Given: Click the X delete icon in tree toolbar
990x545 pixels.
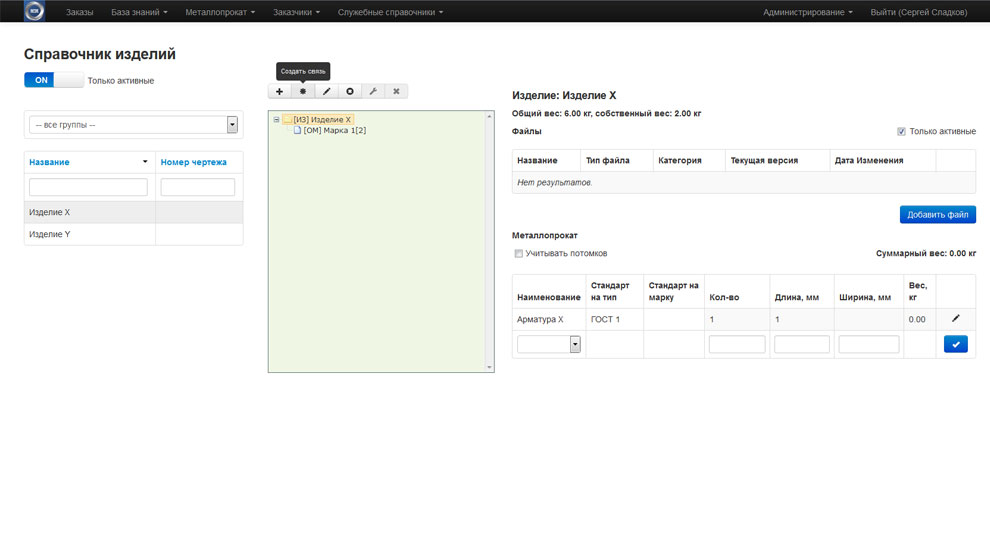Looking at the screenshot, I should [x=396, y=91].
